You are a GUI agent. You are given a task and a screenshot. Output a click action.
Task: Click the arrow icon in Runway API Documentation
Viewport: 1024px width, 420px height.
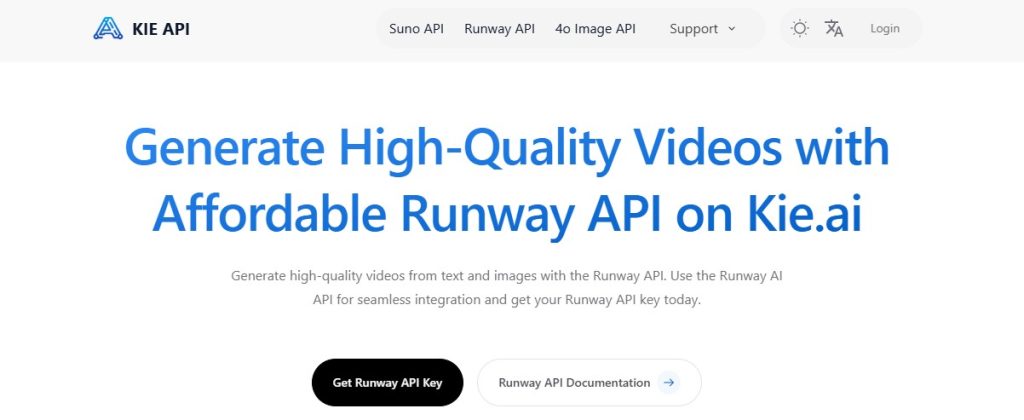(669, 383)
